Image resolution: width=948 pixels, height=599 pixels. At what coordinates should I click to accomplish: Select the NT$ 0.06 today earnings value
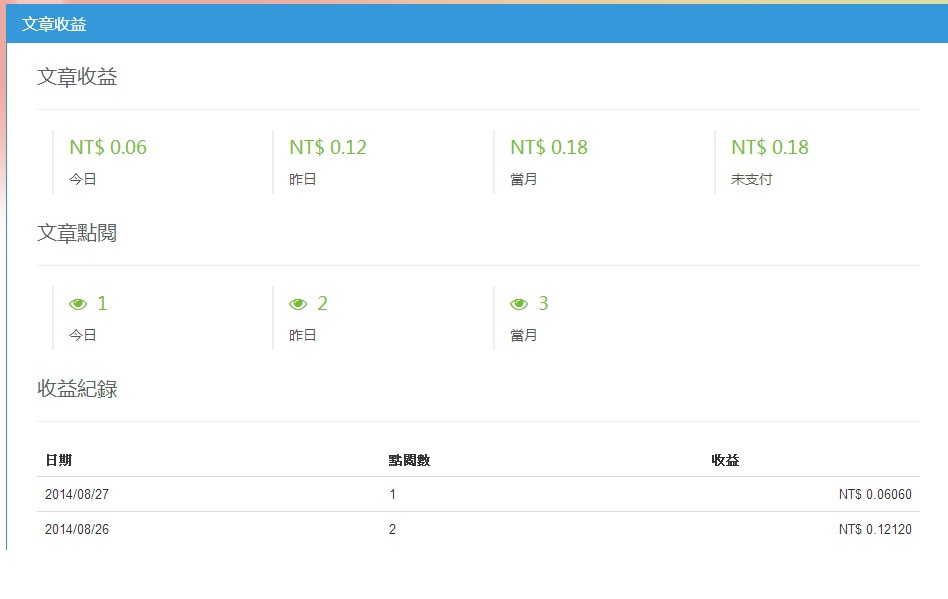108,147
